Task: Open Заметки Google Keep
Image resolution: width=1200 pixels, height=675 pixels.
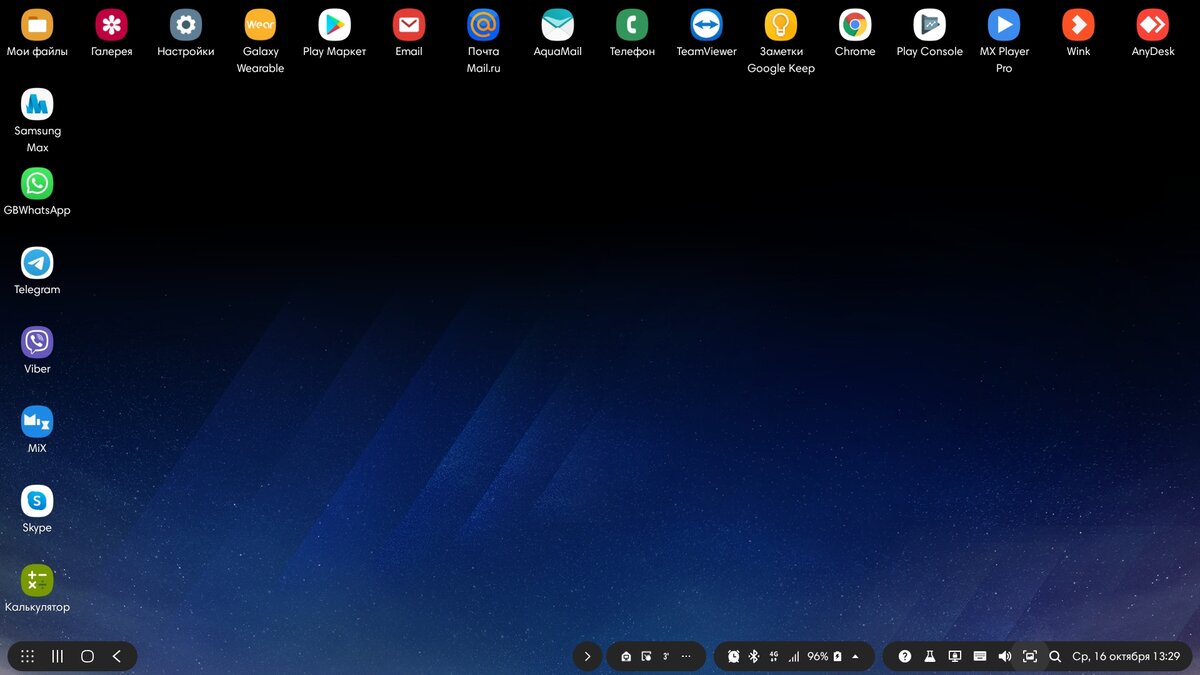Action: [x=781, y=41]
